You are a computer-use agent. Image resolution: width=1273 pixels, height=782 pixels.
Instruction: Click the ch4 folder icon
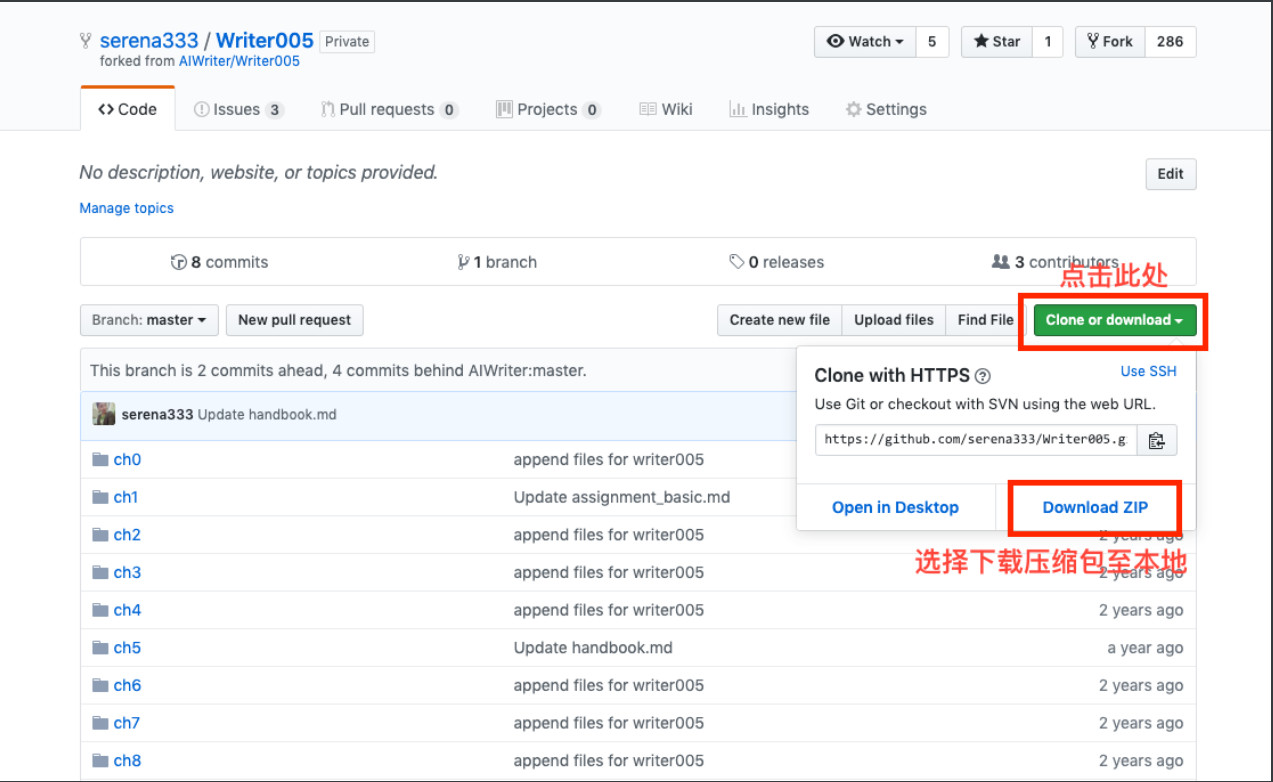[100, 610]
